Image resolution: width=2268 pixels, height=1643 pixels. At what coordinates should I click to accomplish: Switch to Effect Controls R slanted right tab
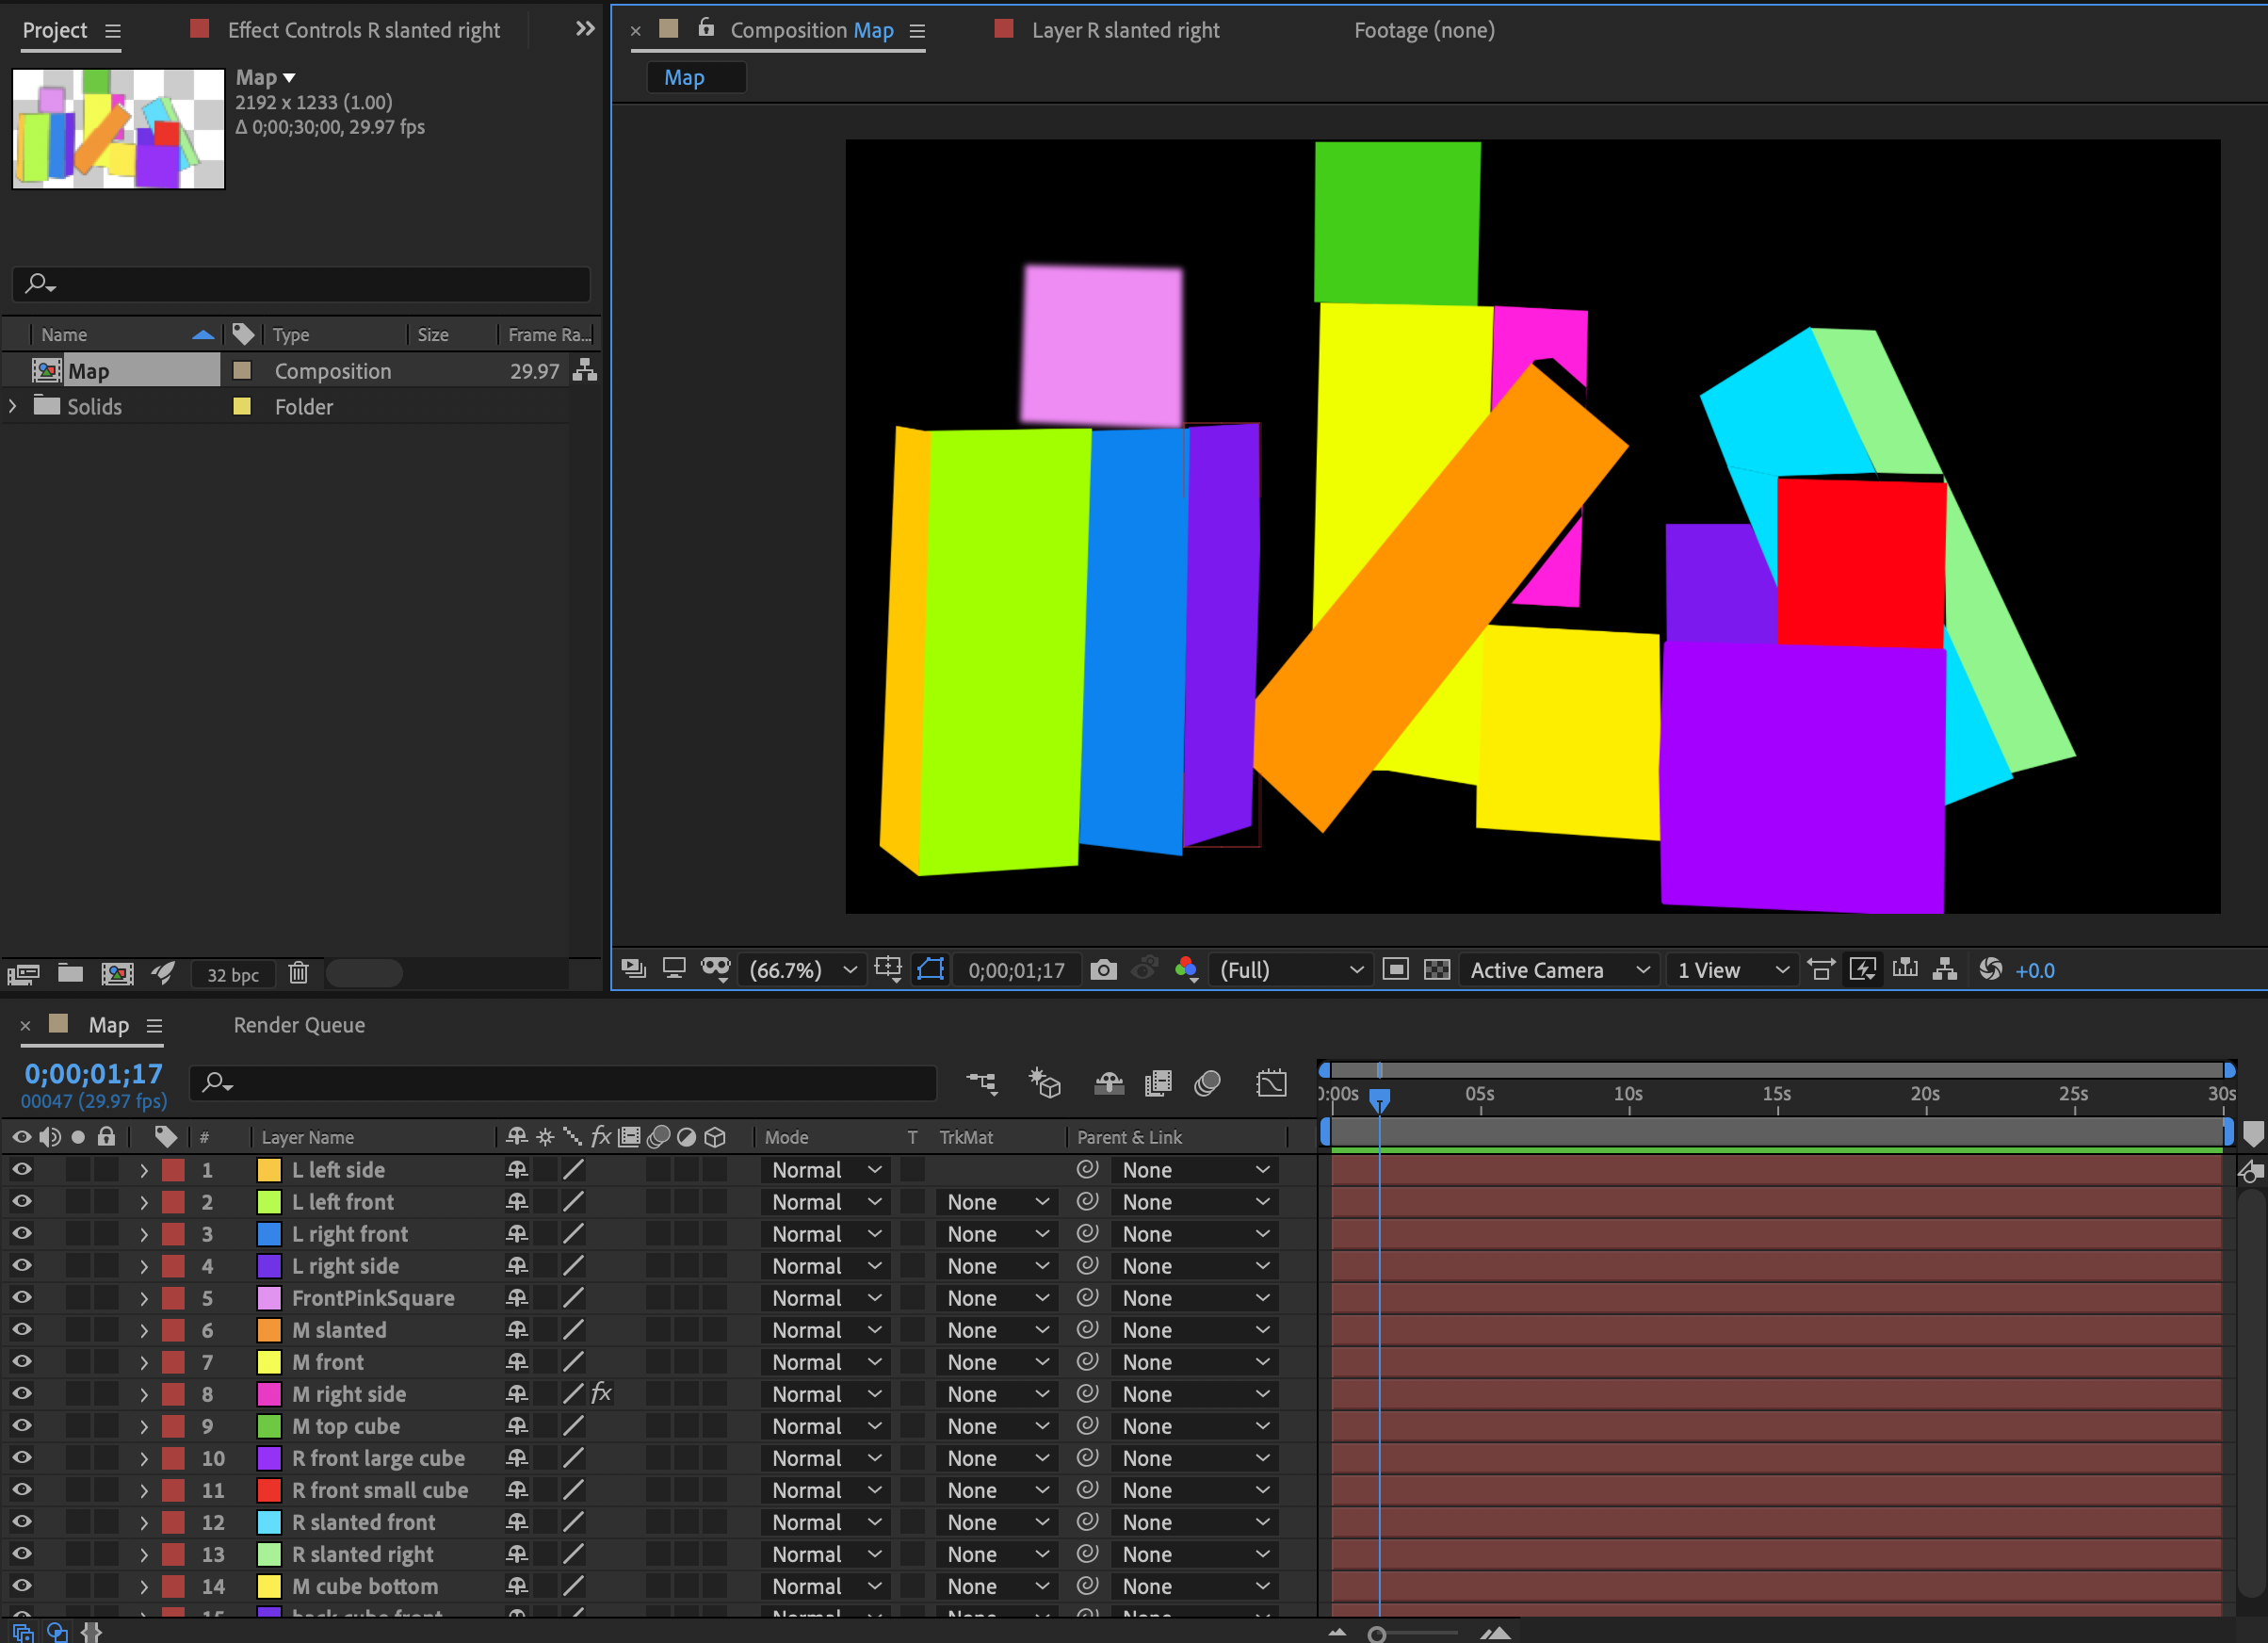point(363,30)
